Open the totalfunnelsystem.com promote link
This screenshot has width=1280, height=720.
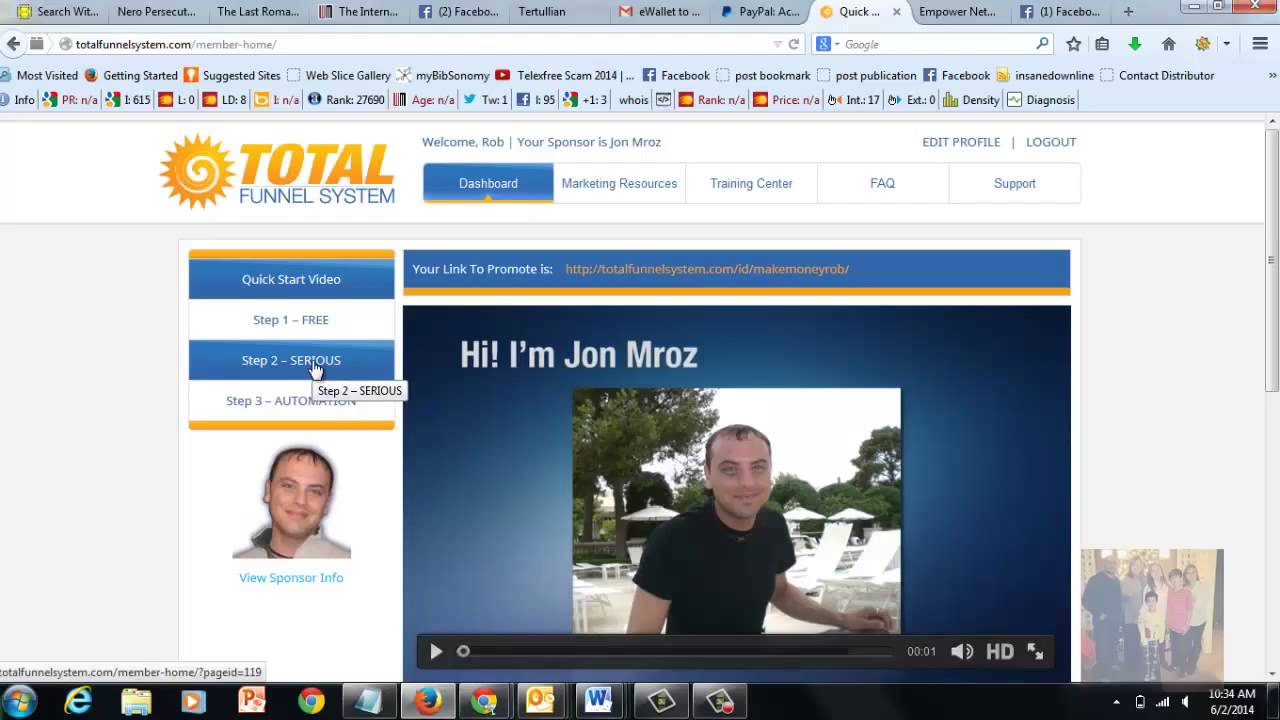[x=707, y=269]
